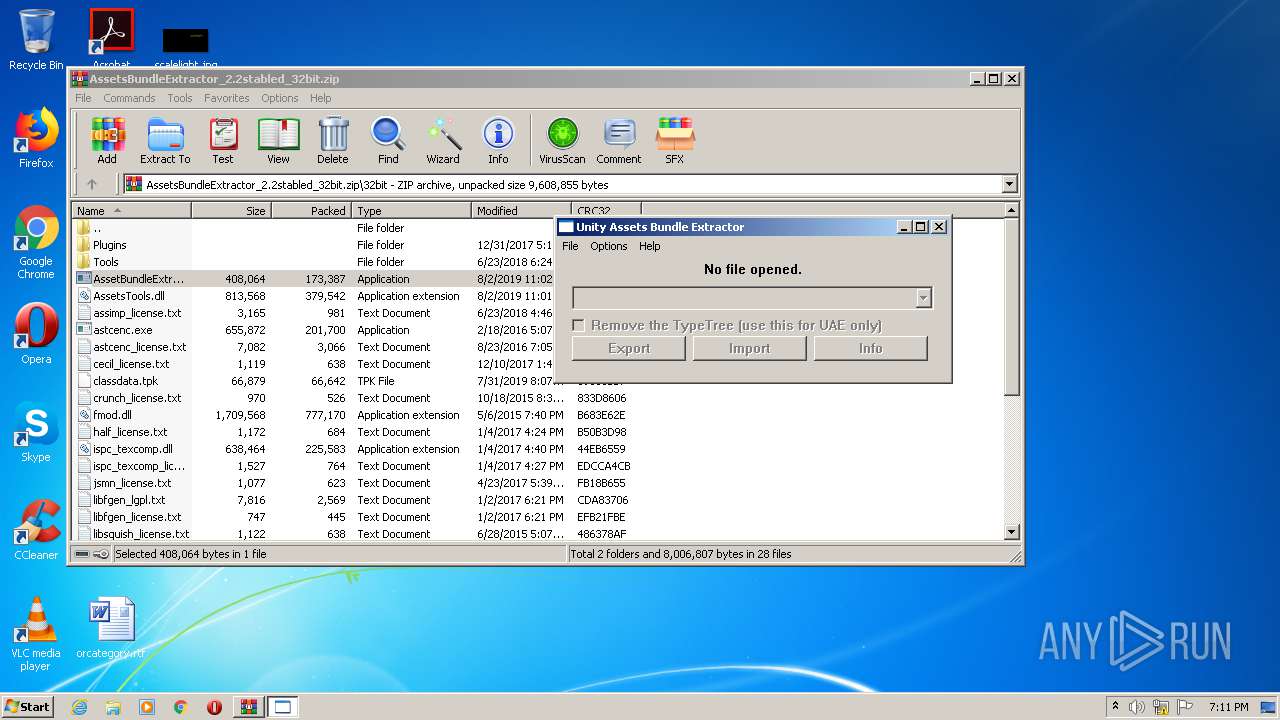The height and width of the screenshot is (720, 1280).
Task: Click the taskbar clock showing 7:11 PM
Action: [x=1228, y=707]
